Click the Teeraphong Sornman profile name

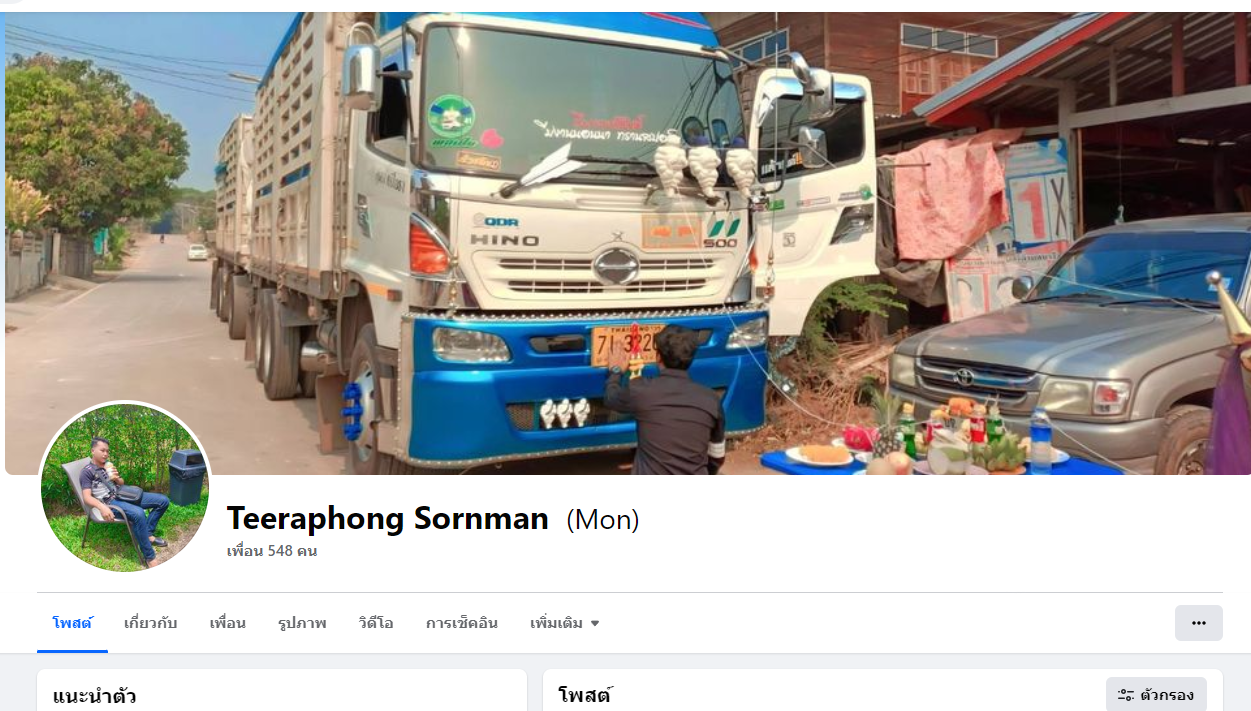point(388,518)
